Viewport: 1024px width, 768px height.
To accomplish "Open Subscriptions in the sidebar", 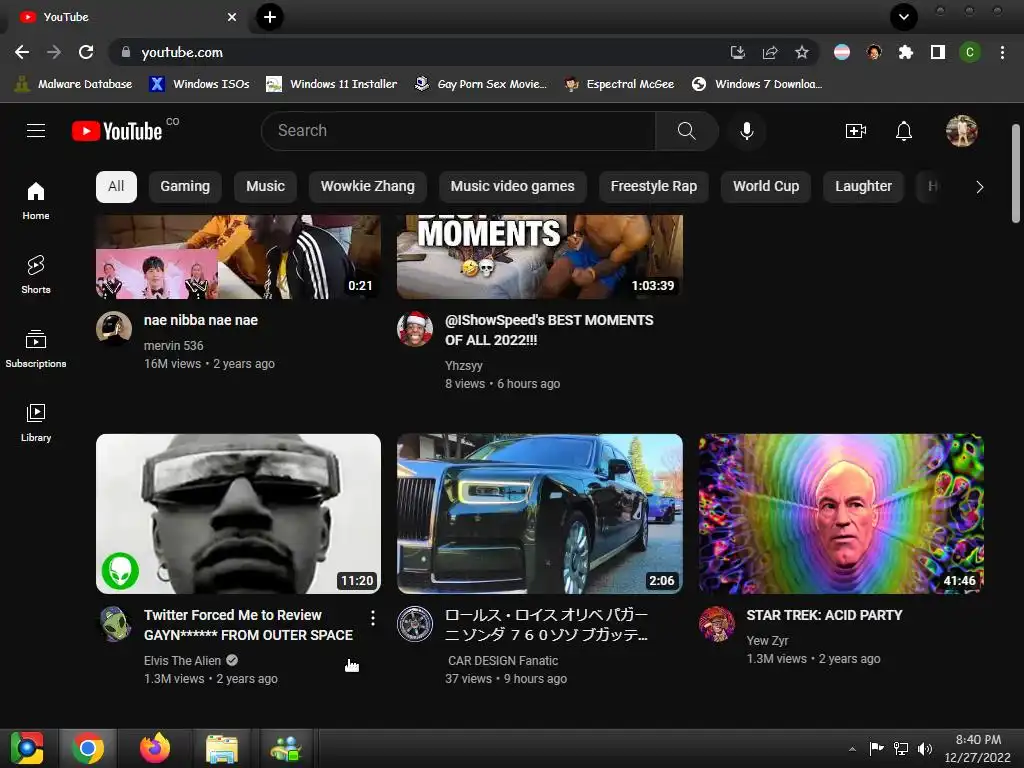I will click(36, 349).
